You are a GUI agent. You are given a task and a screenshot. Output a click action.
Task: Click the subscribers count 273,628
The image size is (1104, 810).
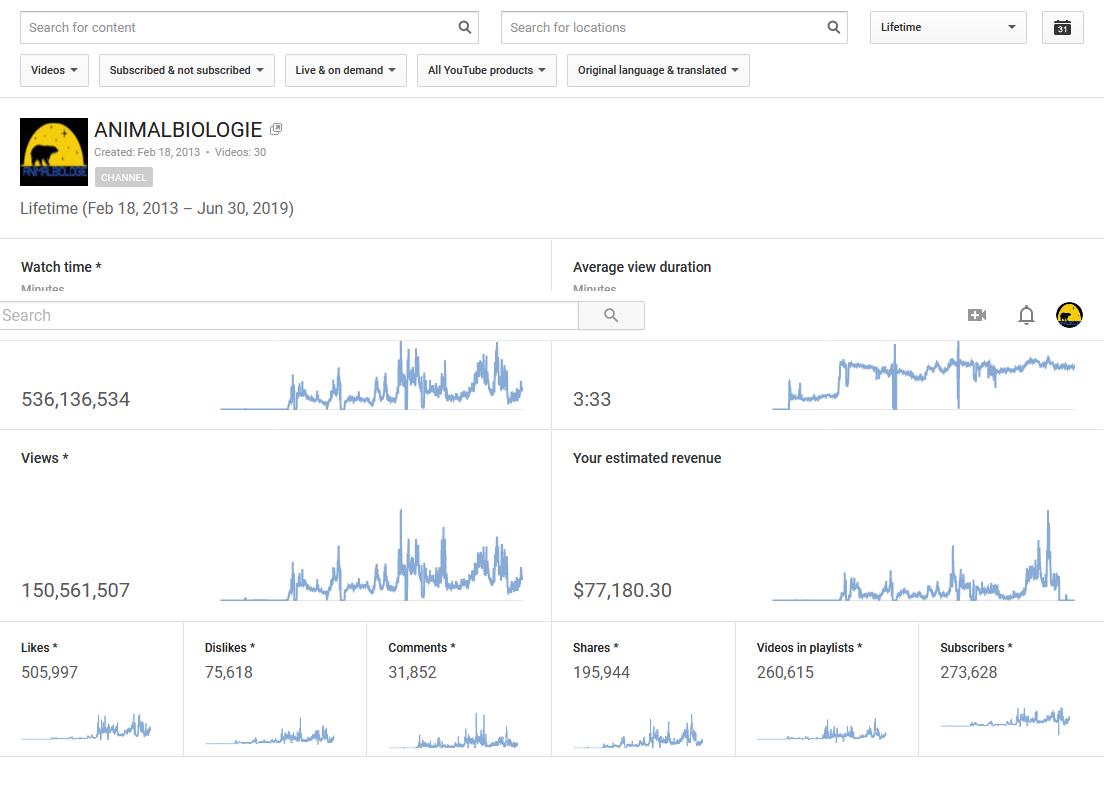969,672
